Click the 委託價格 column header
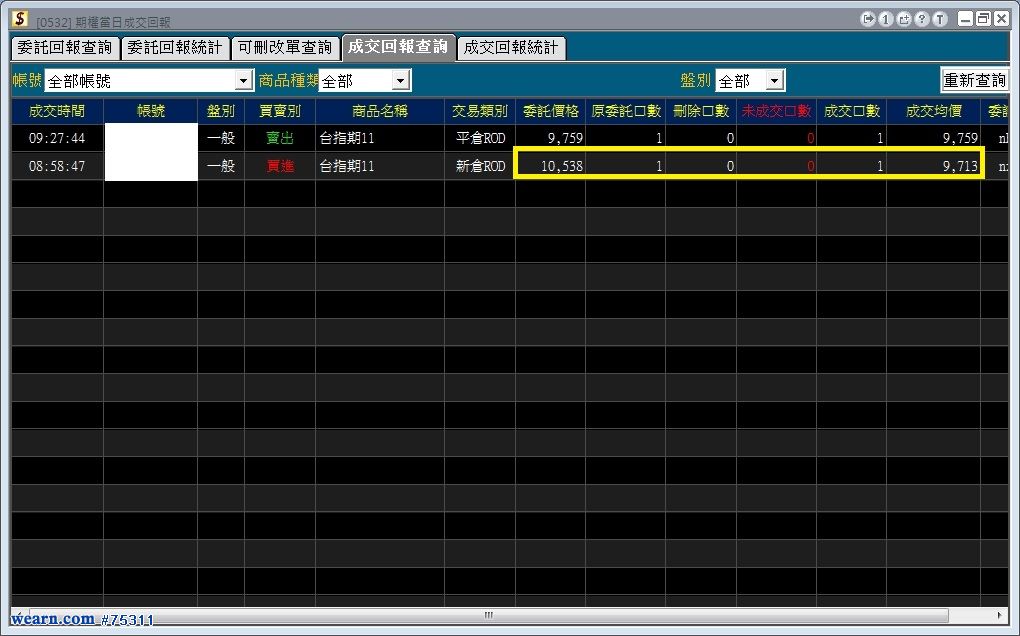 click(551, 111)
